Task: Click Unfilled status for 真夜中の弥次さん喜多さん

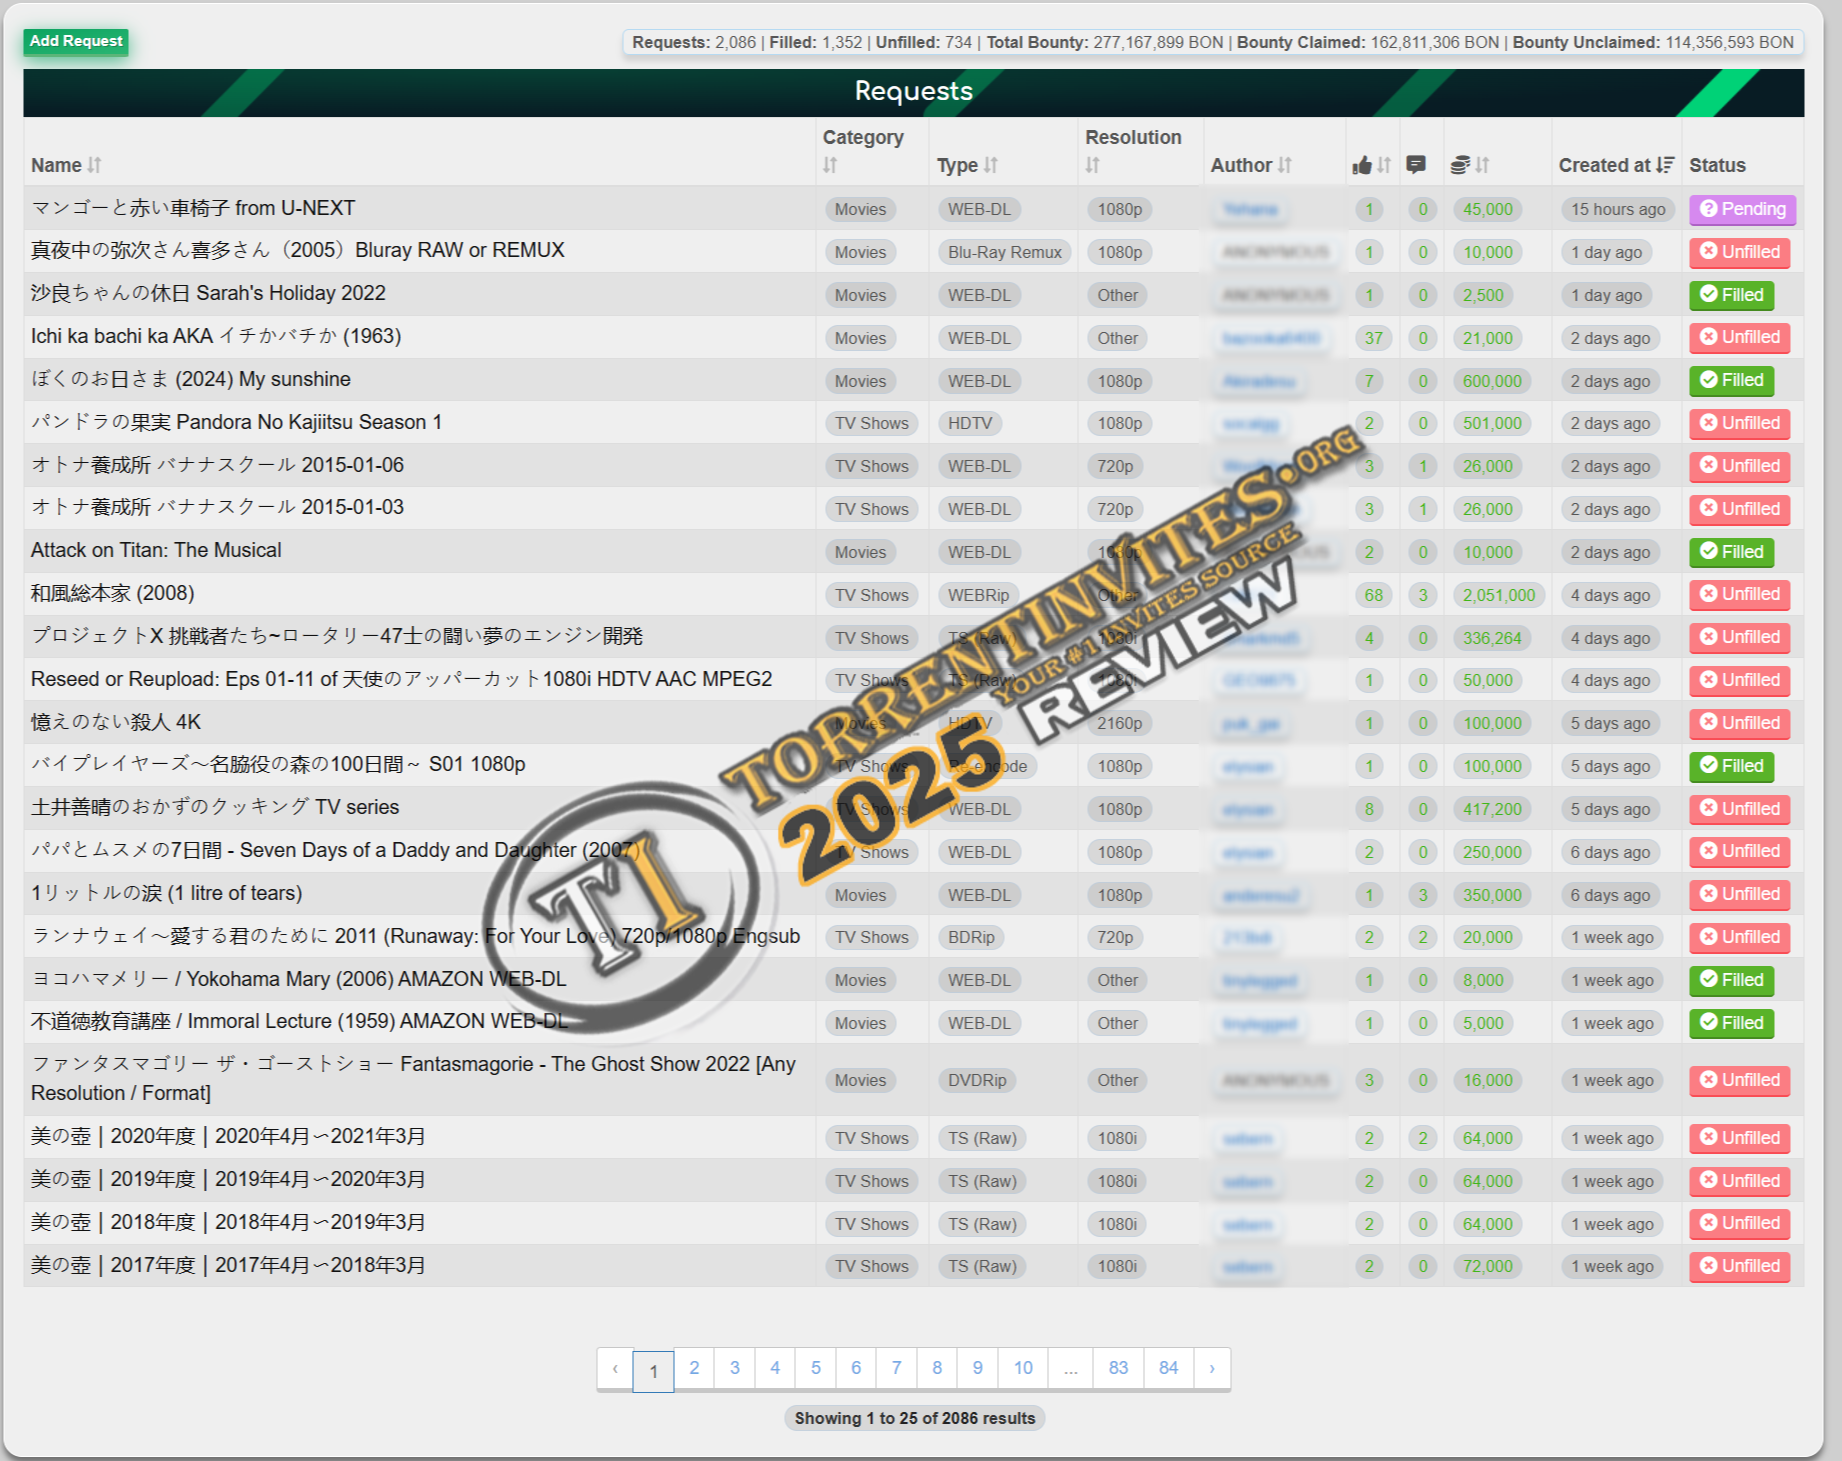Action: (1740, 252)
